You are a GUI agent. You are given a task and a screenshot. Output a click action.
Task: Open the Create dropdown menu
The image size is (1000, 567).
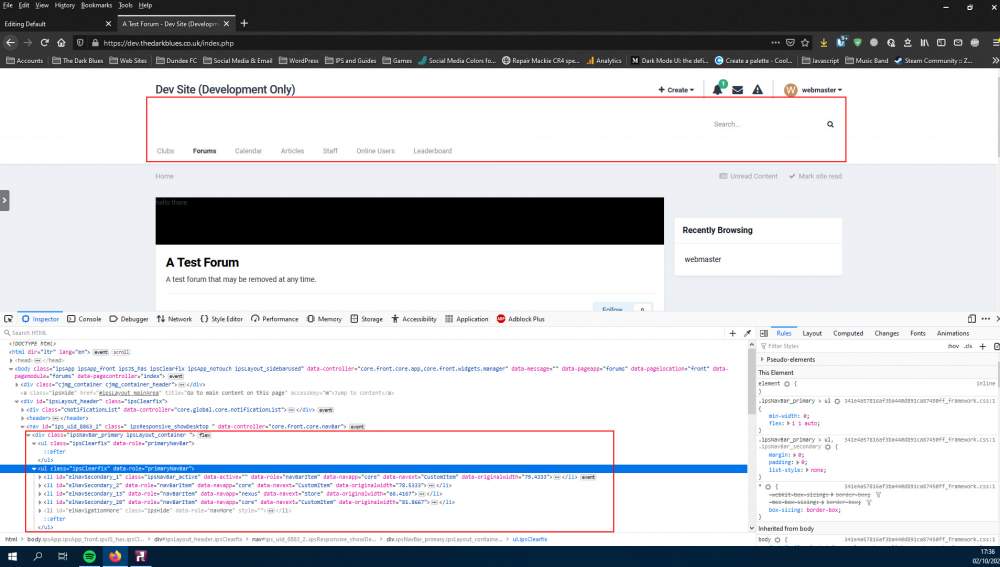pos(677,90)
